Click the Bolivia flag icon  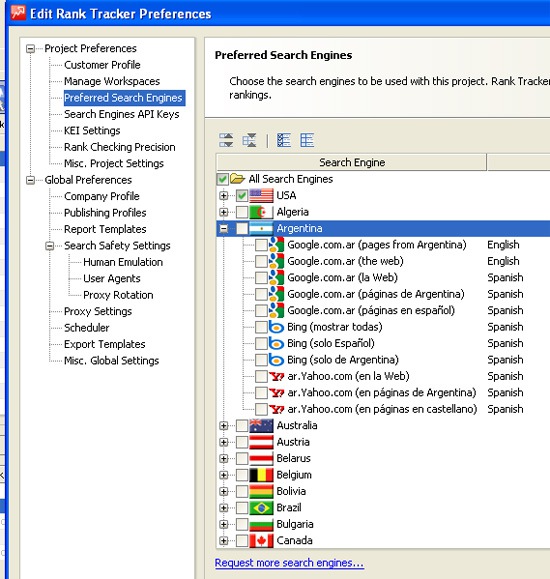click(261, 491)
